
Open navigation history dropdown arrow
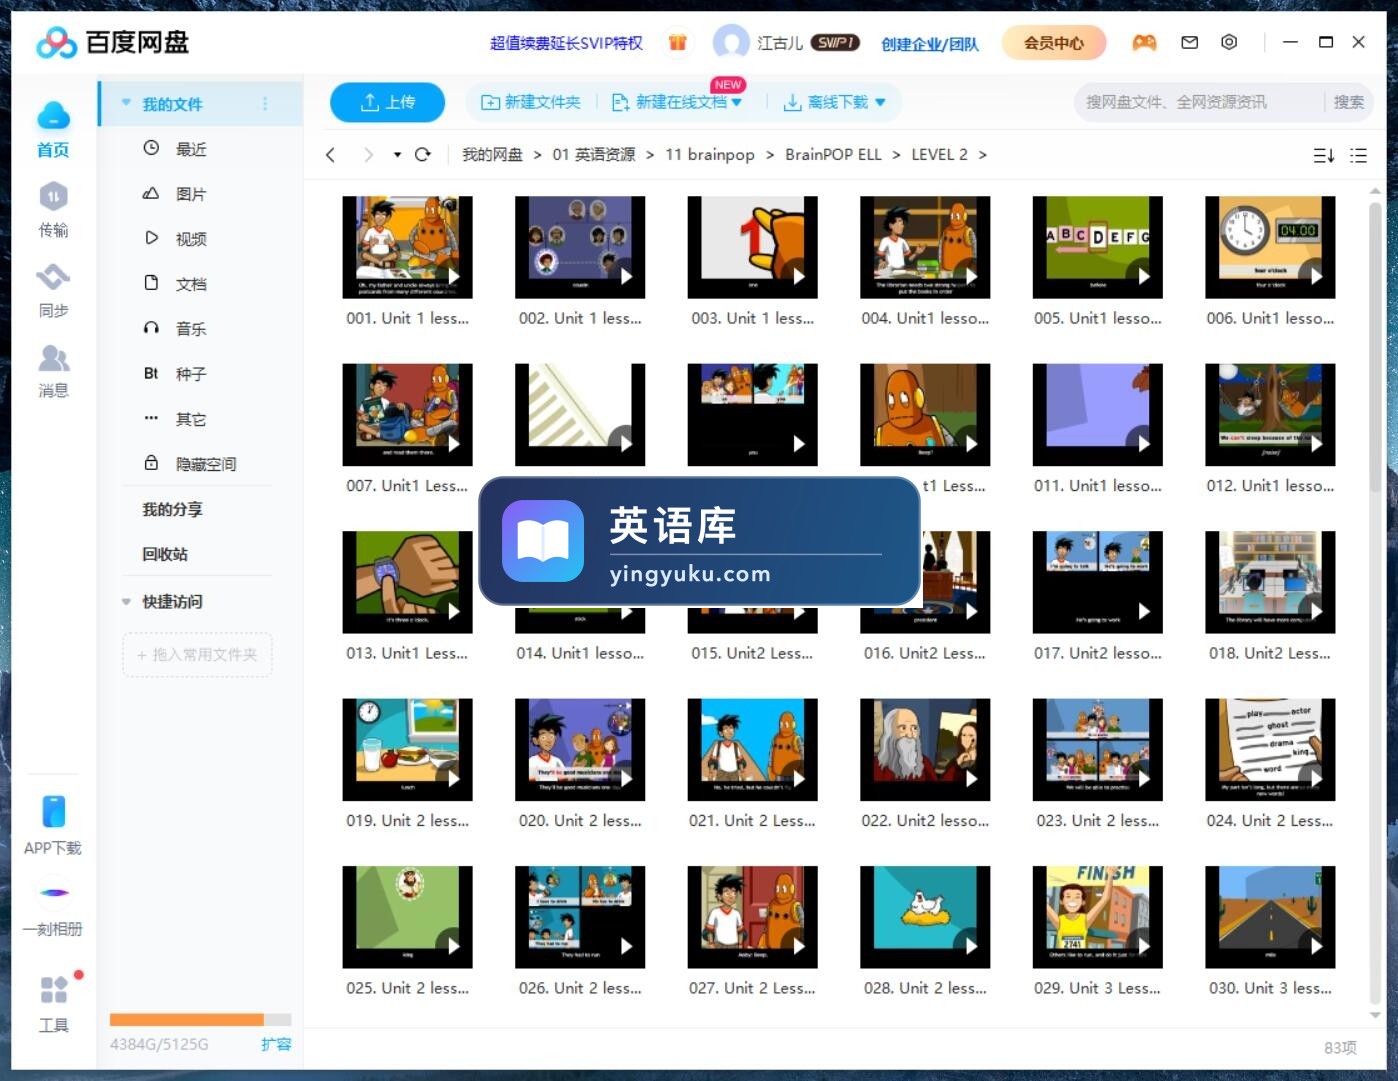pyautogui.click(x=397, y=155)
